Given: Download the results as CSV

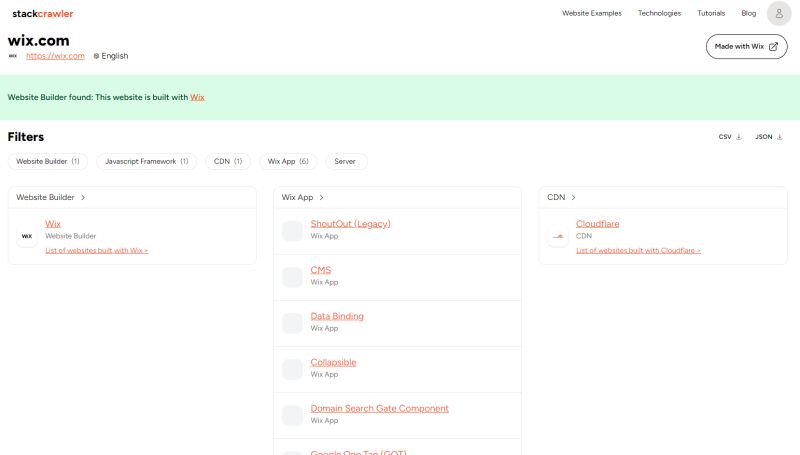Looking at the screenshot, I should point(730,137).
